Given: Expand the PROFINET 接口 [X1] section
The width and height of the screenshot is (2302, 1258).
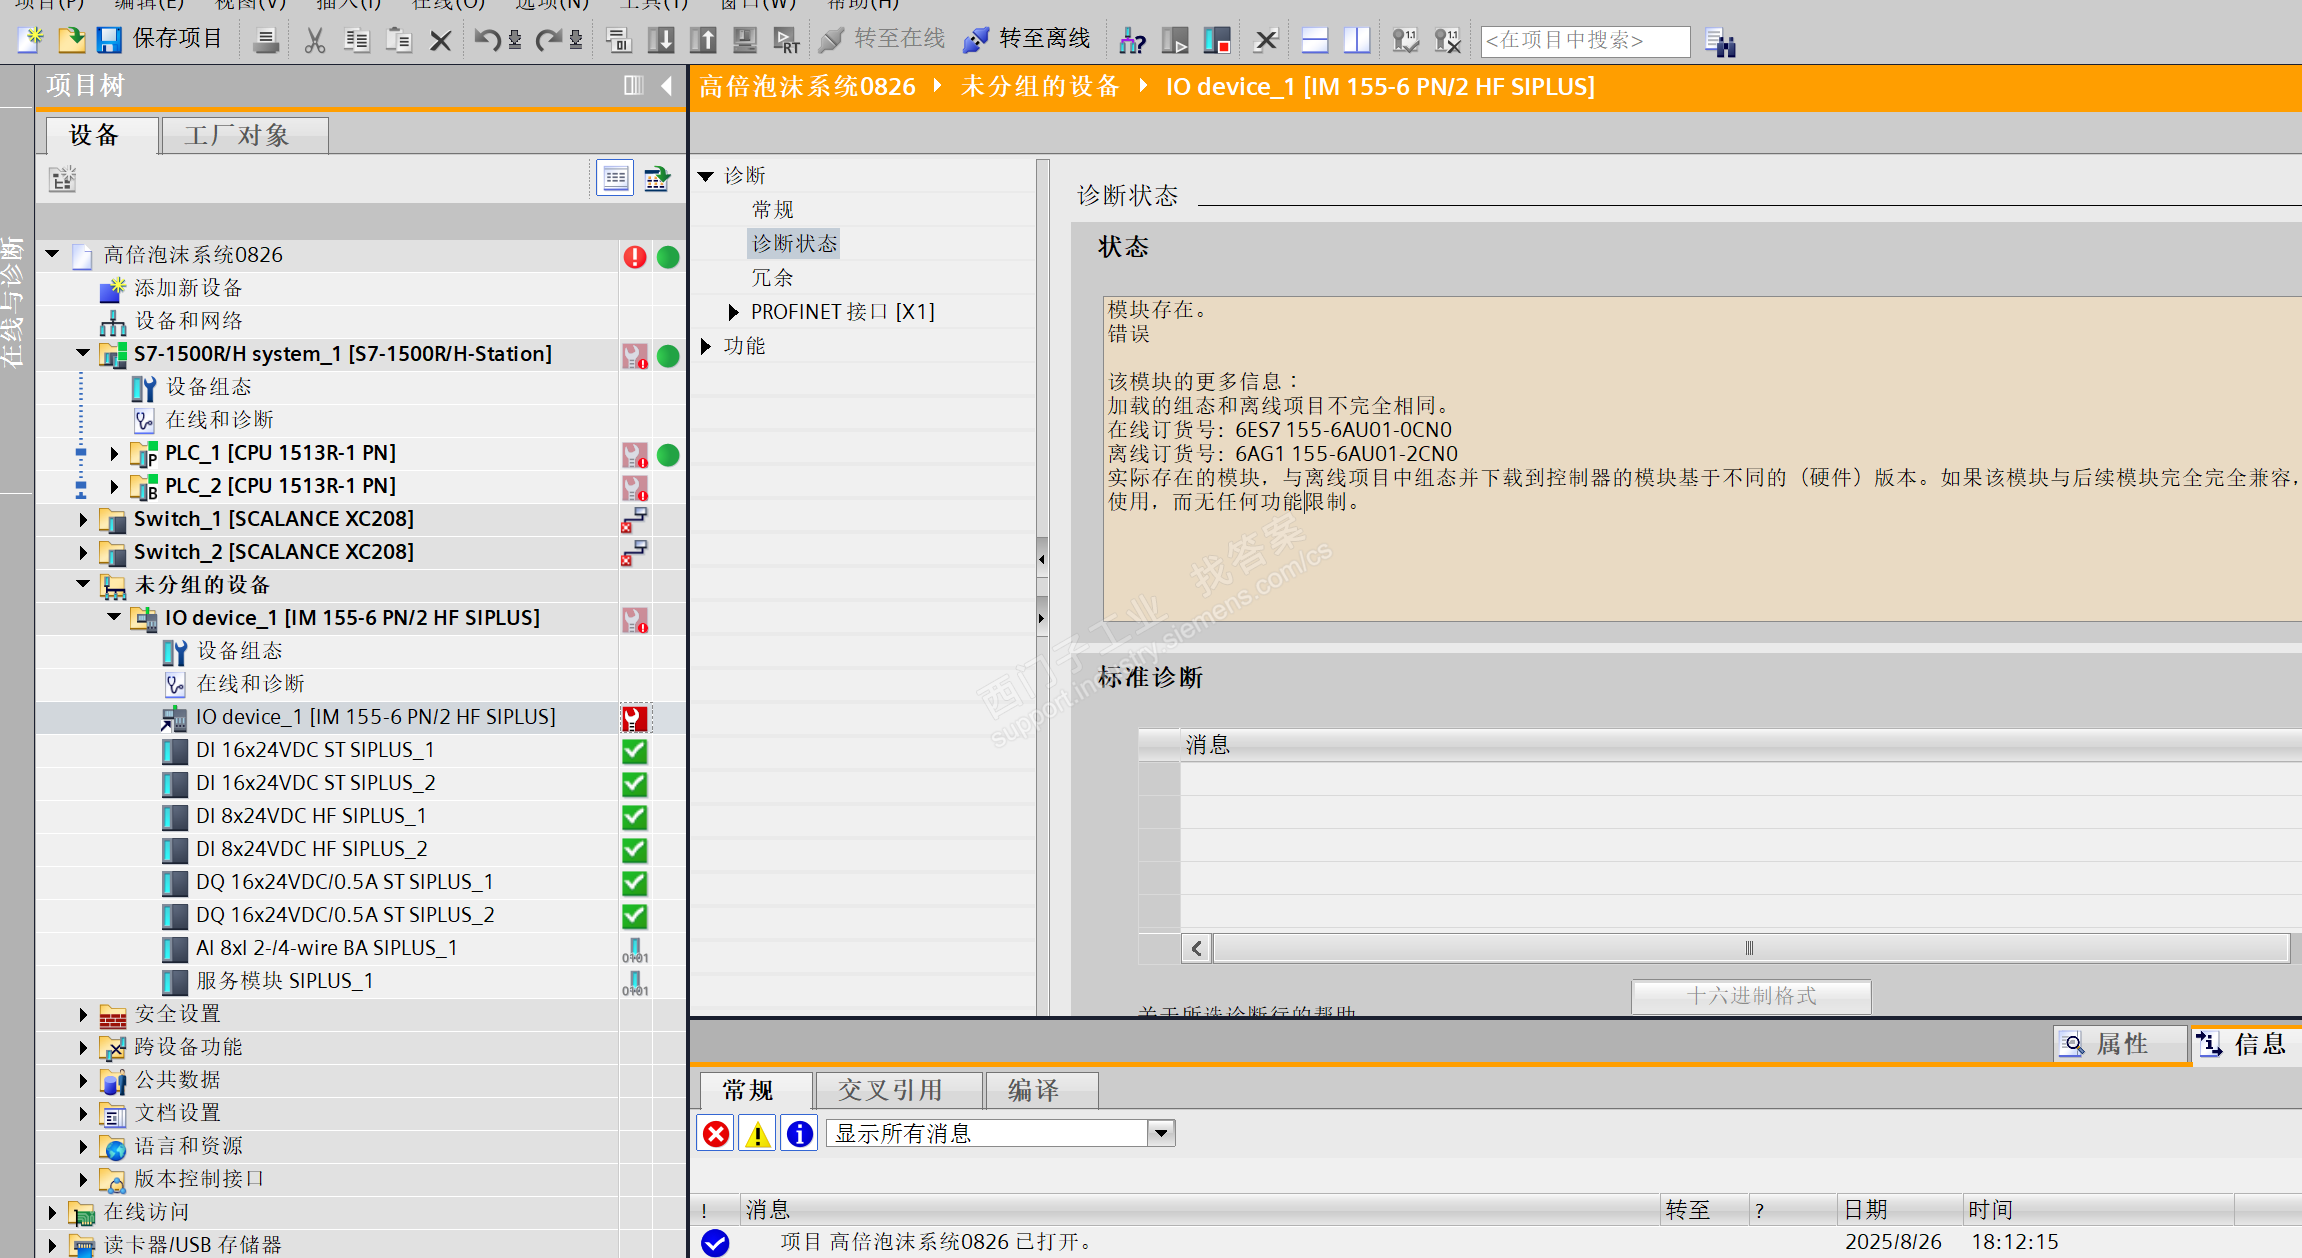Looking at the screenshot, I should pyautogui.click(x=733, y=312).
